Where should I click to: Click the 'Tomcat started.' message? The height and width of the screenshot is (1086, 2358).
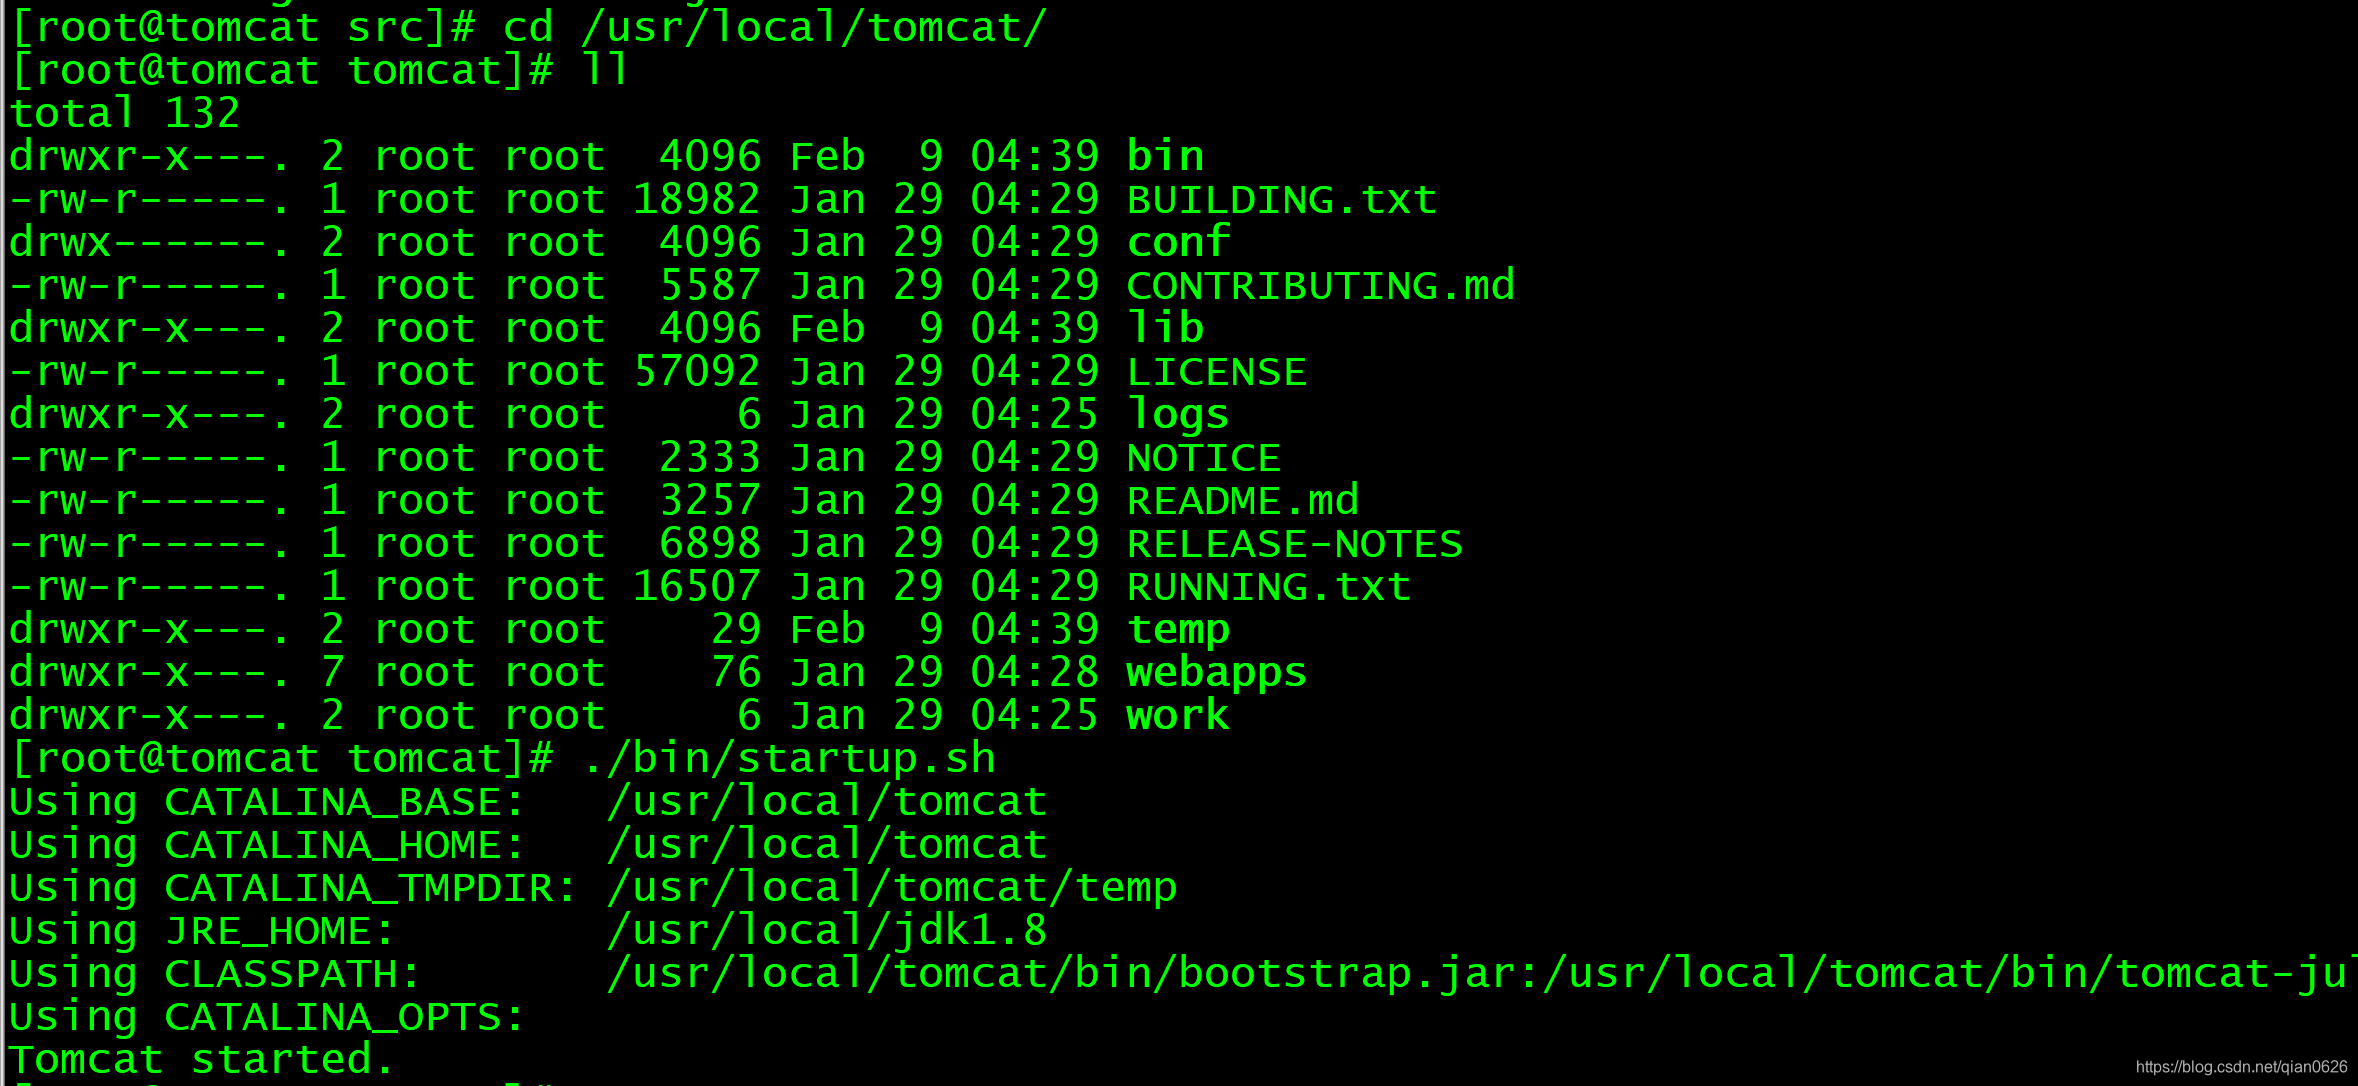(203, 1059)
